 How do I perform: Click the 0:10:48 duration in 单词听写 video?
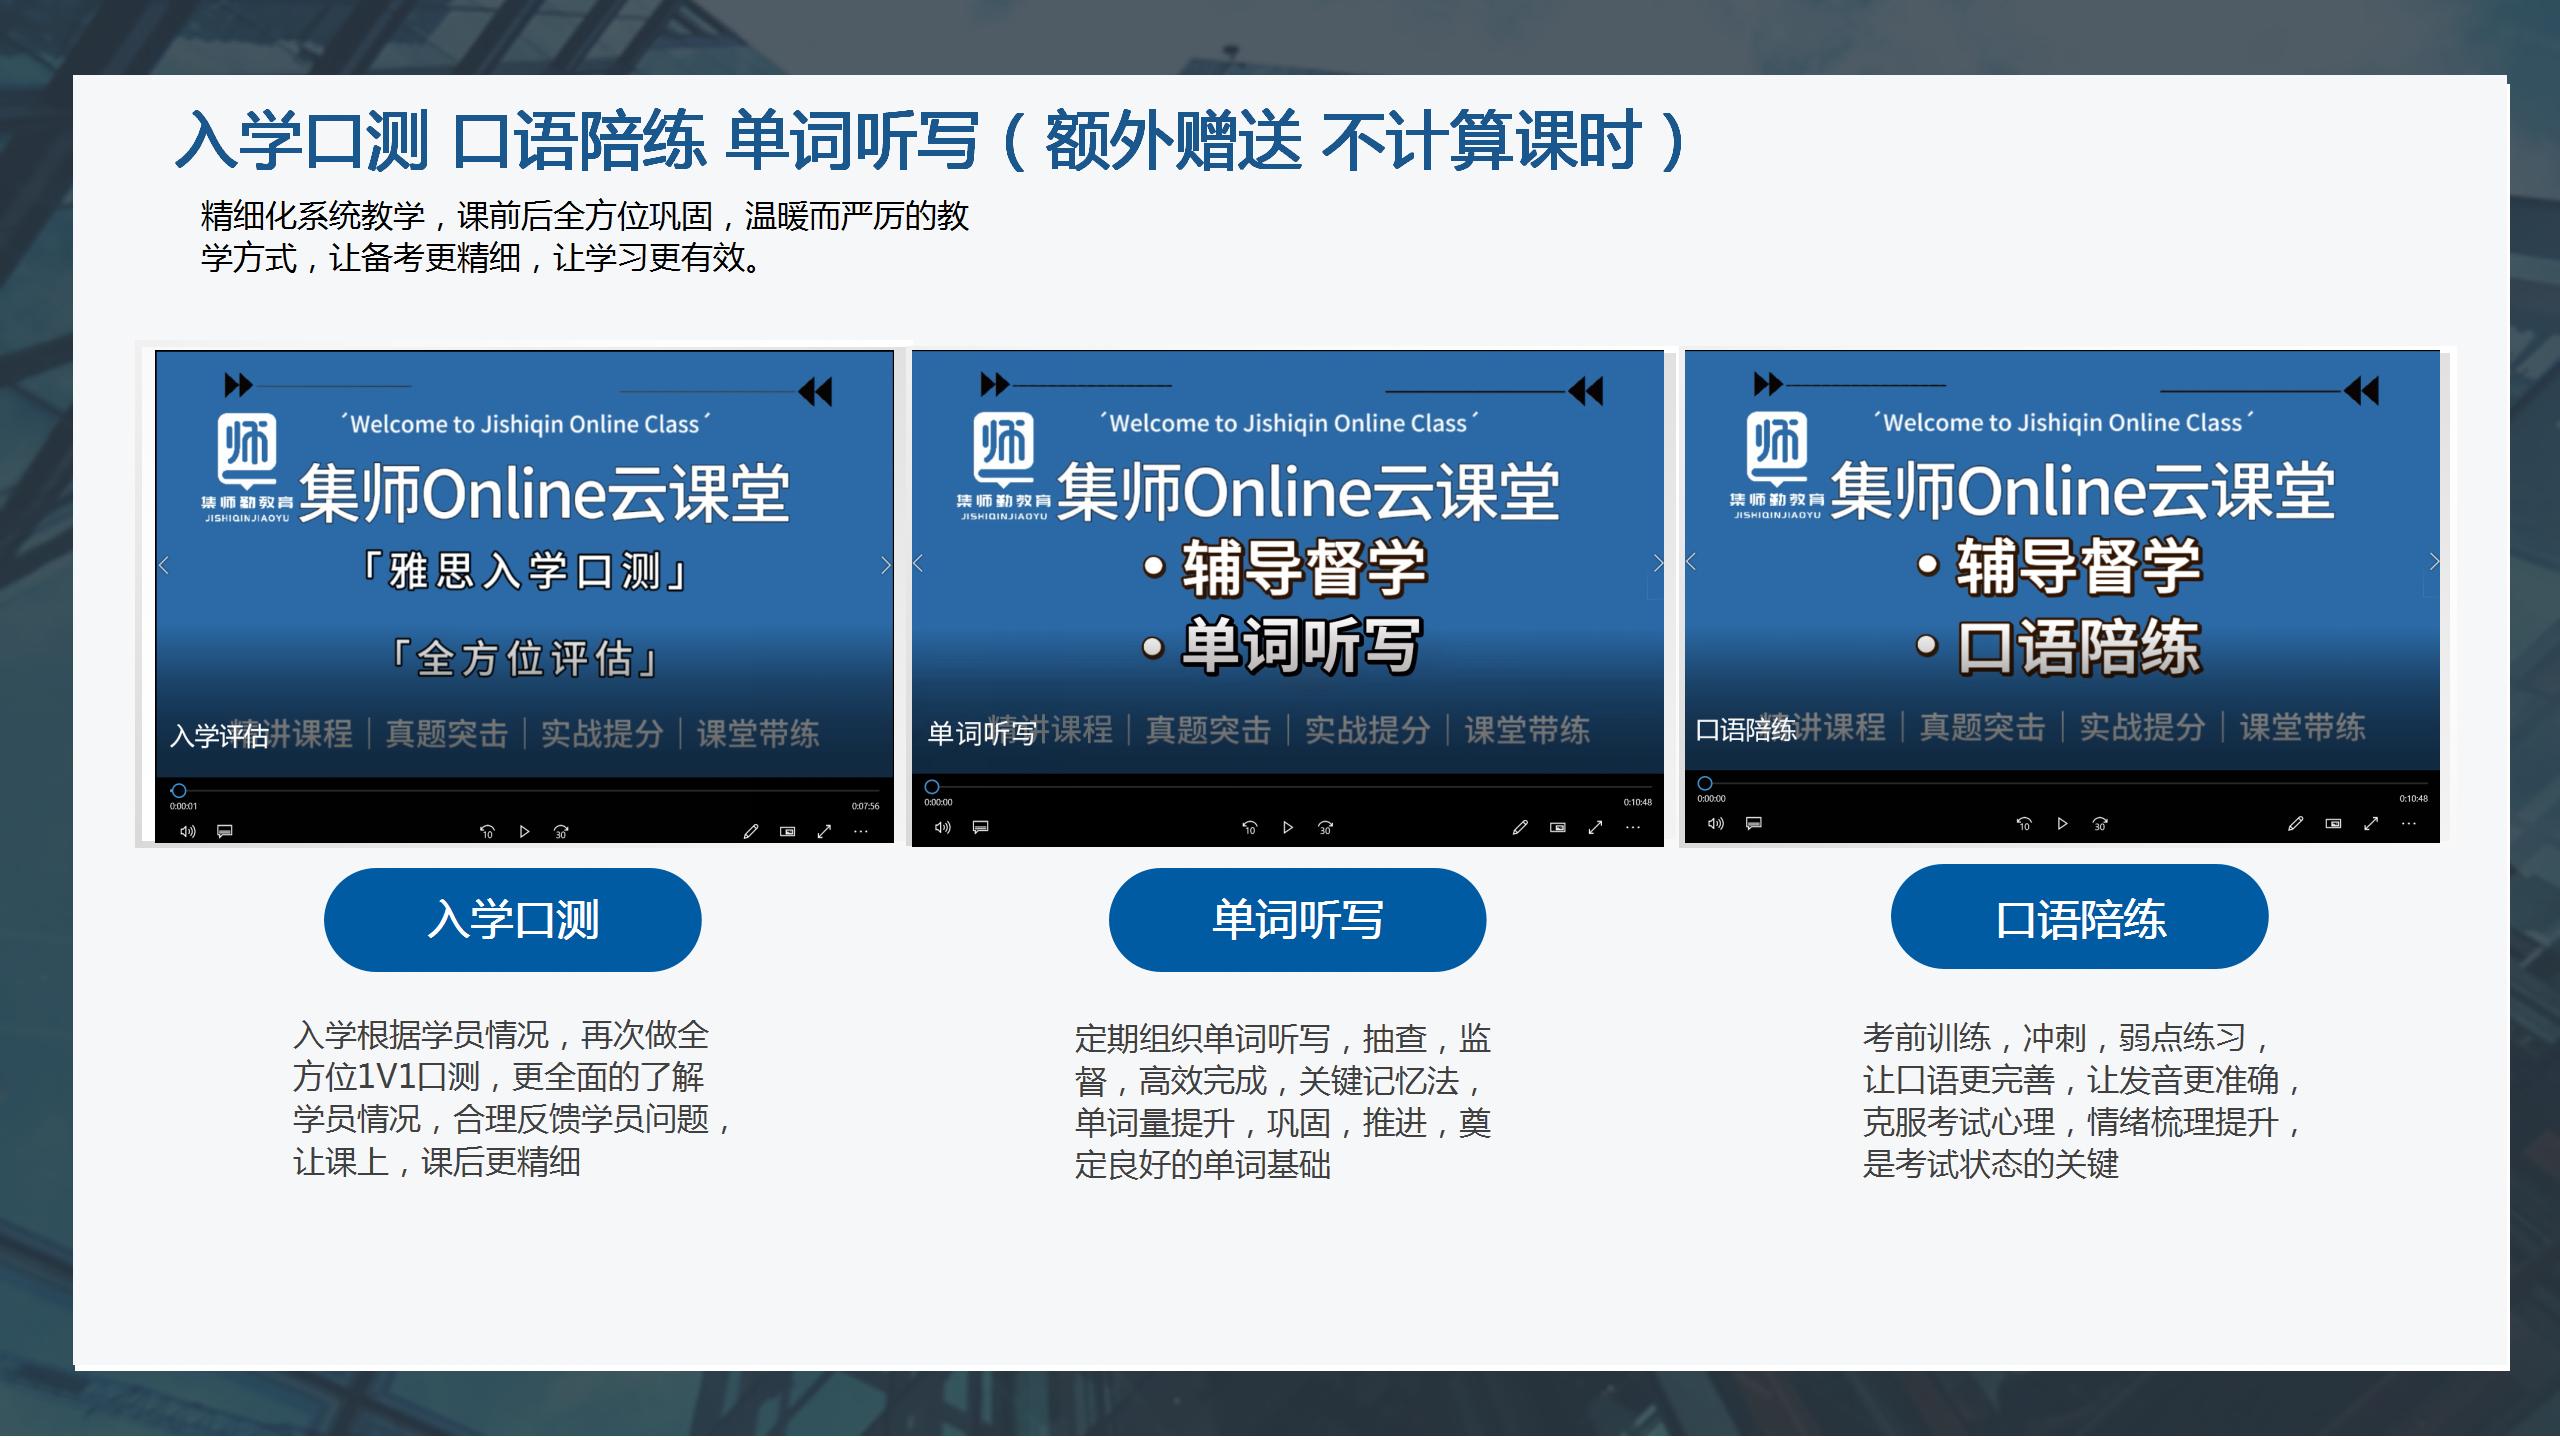click(x=1638, y=802)
